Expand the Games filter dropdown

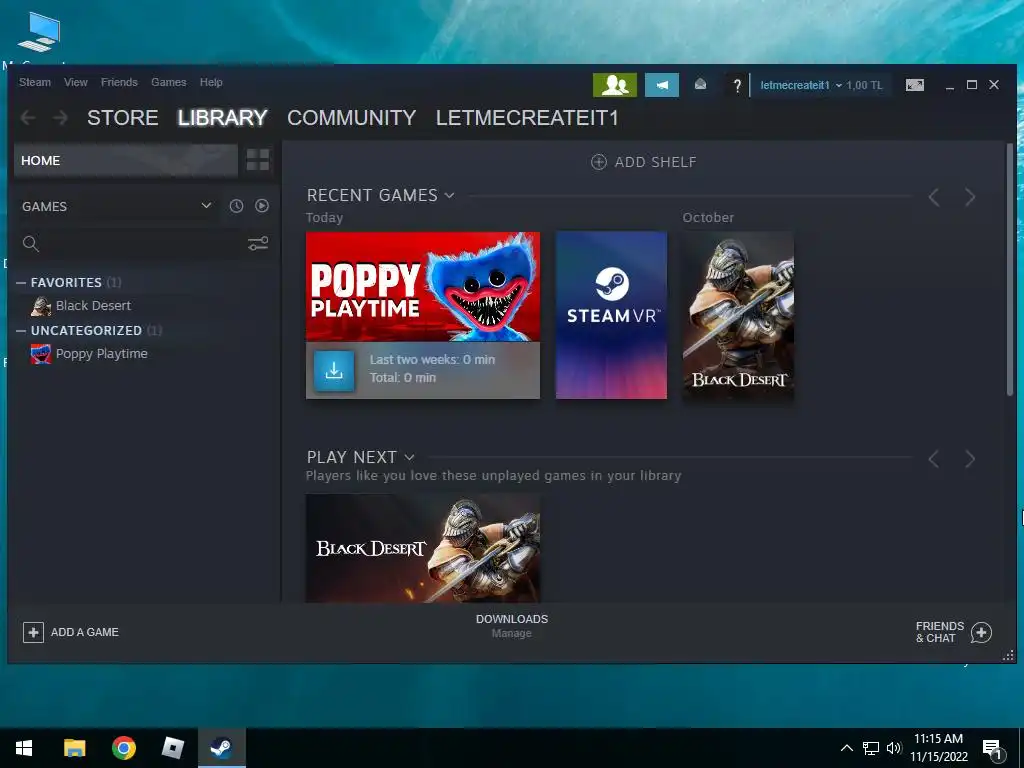coord(206,206)
